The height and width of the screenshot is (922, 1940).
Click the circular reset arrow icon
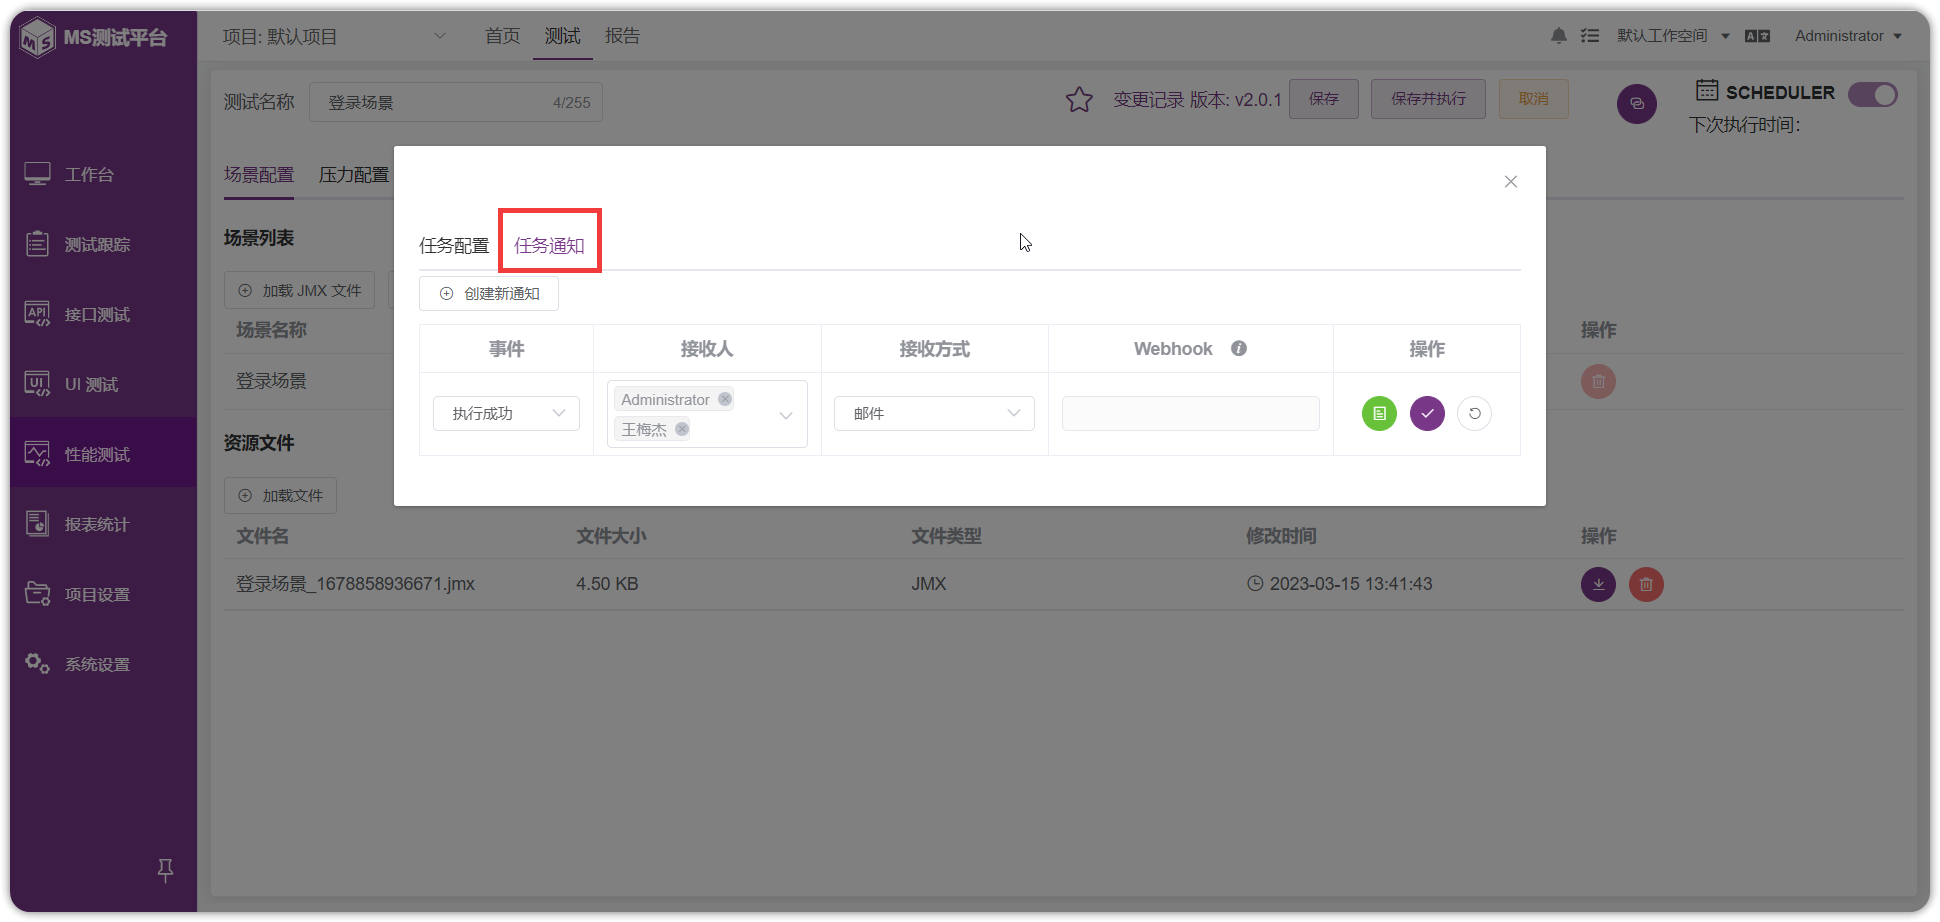1474,413
